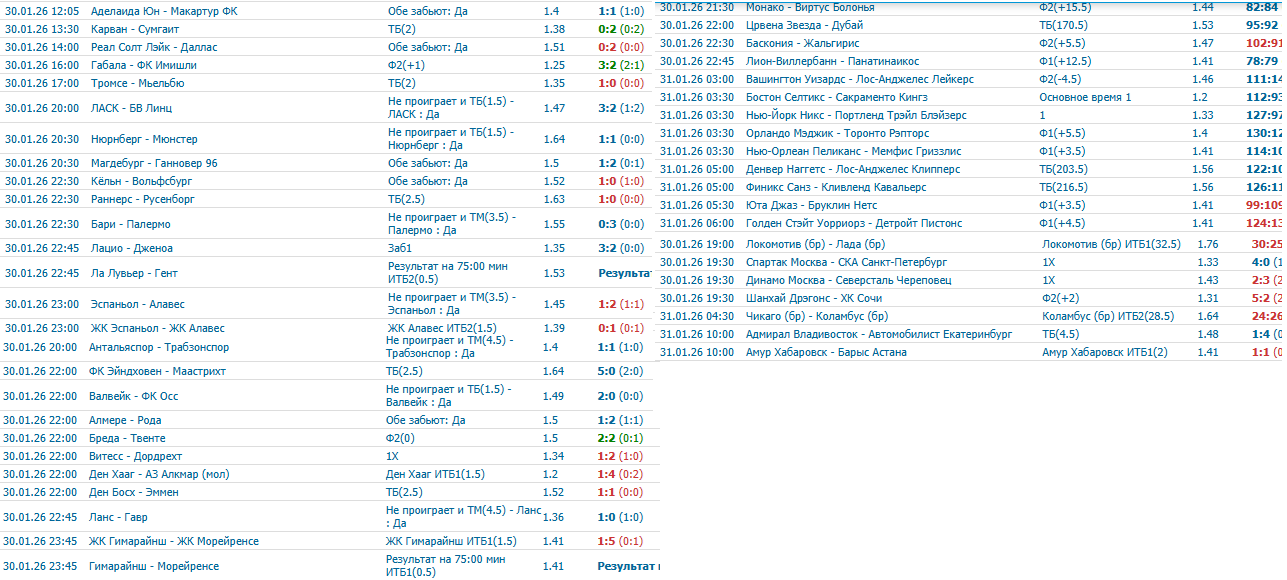Open the Антальяспор - Трабзонспор match
The width and height of the screenshot is (1287, 580).
159,347
